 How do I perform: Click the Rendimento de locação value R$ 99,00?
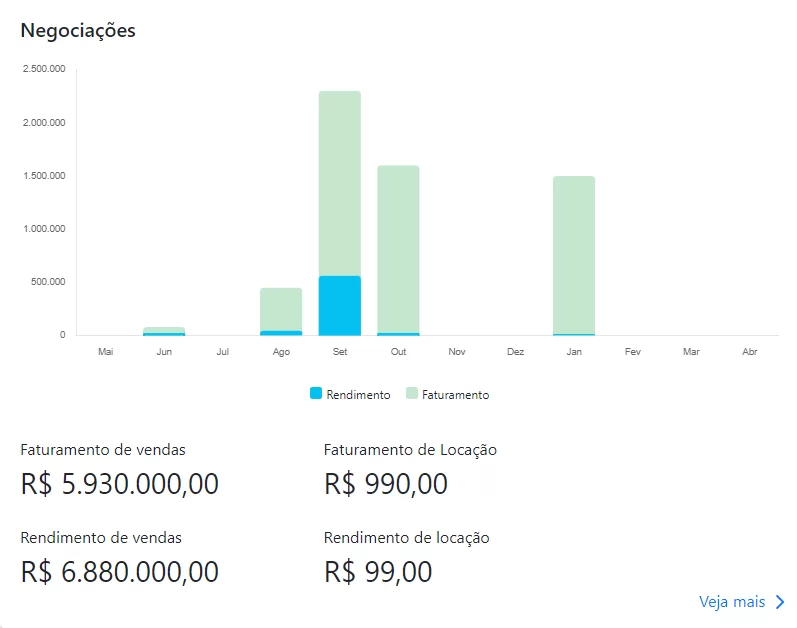[x=378, y=572]
